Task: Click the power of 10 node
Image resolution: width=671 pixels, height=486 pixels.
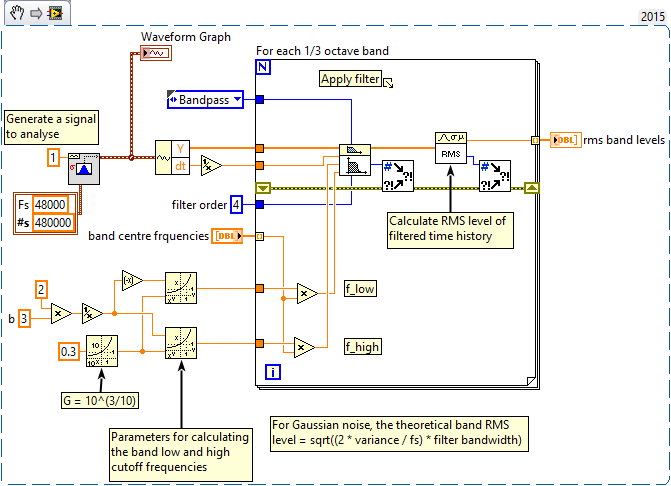Action: (102, 351)
